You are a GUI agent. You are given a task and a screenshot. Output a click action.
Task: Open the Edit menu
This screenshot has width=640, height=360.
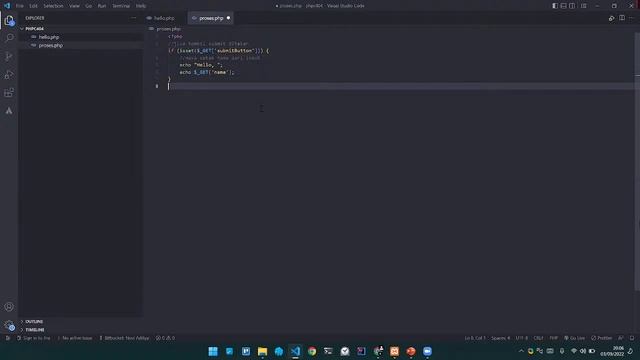(33, 6)
